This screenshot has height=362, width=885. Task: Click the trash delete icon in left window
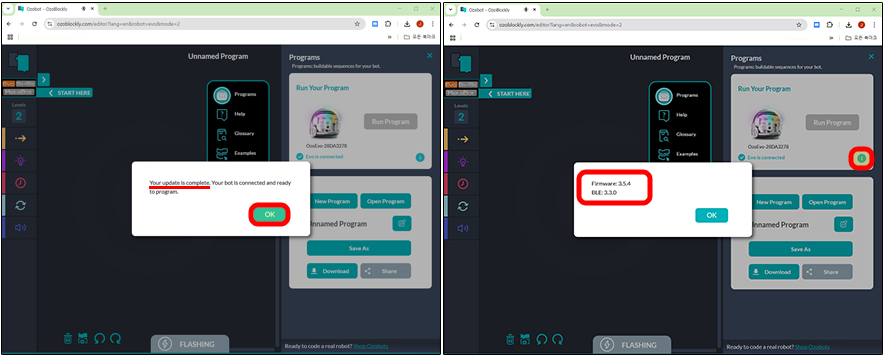pos(68,338)
